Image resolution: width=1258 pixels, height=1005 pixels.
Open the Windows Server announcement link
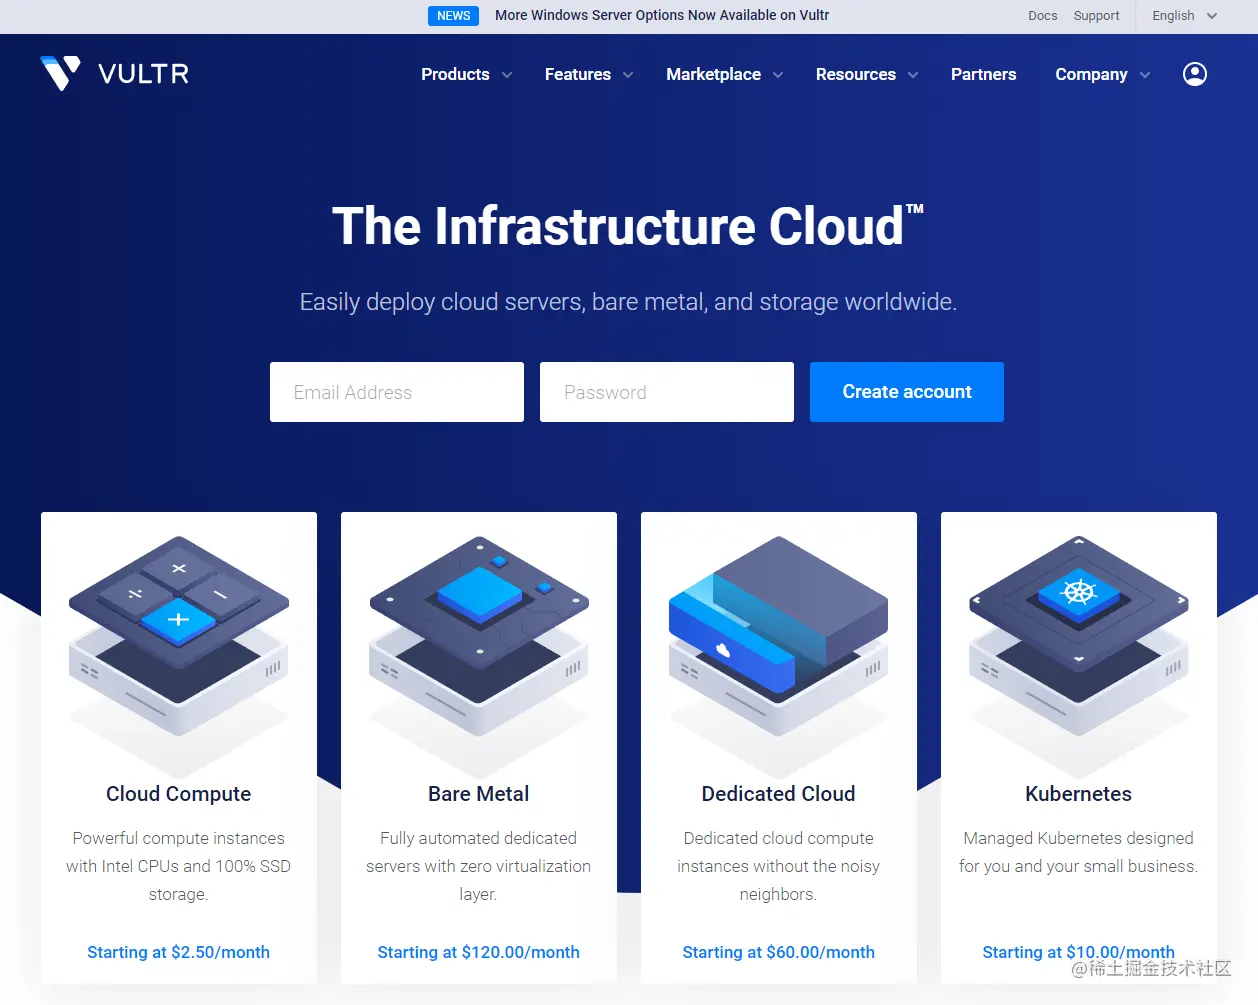662,15
